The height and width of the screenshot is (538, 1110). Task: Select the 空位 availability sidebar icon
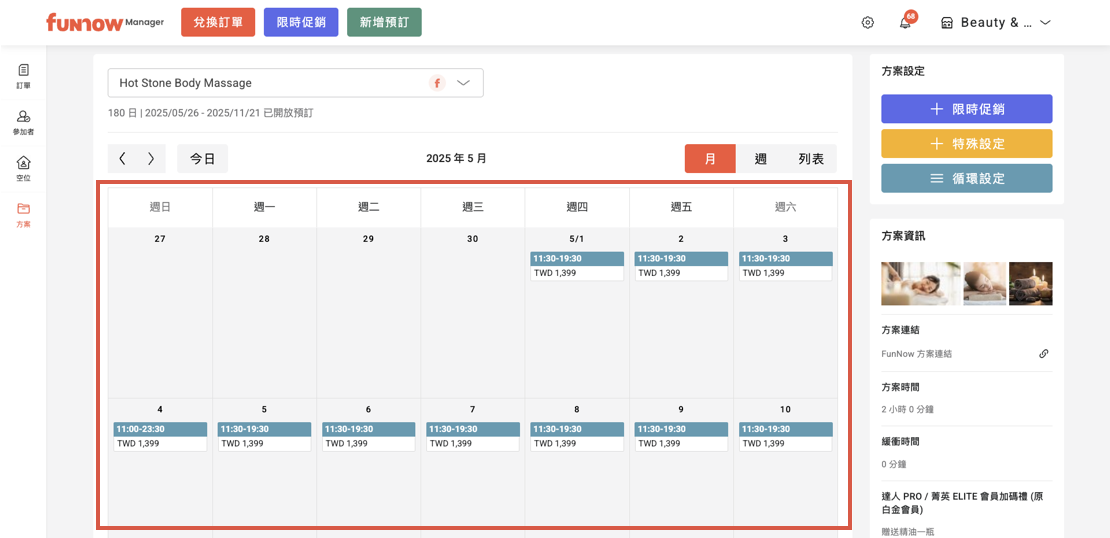click(23, 168)
